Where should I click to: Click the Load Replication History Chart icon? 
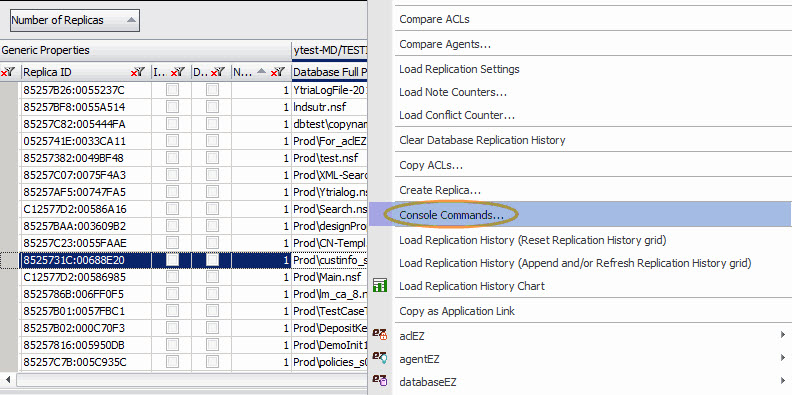(379, 286)
